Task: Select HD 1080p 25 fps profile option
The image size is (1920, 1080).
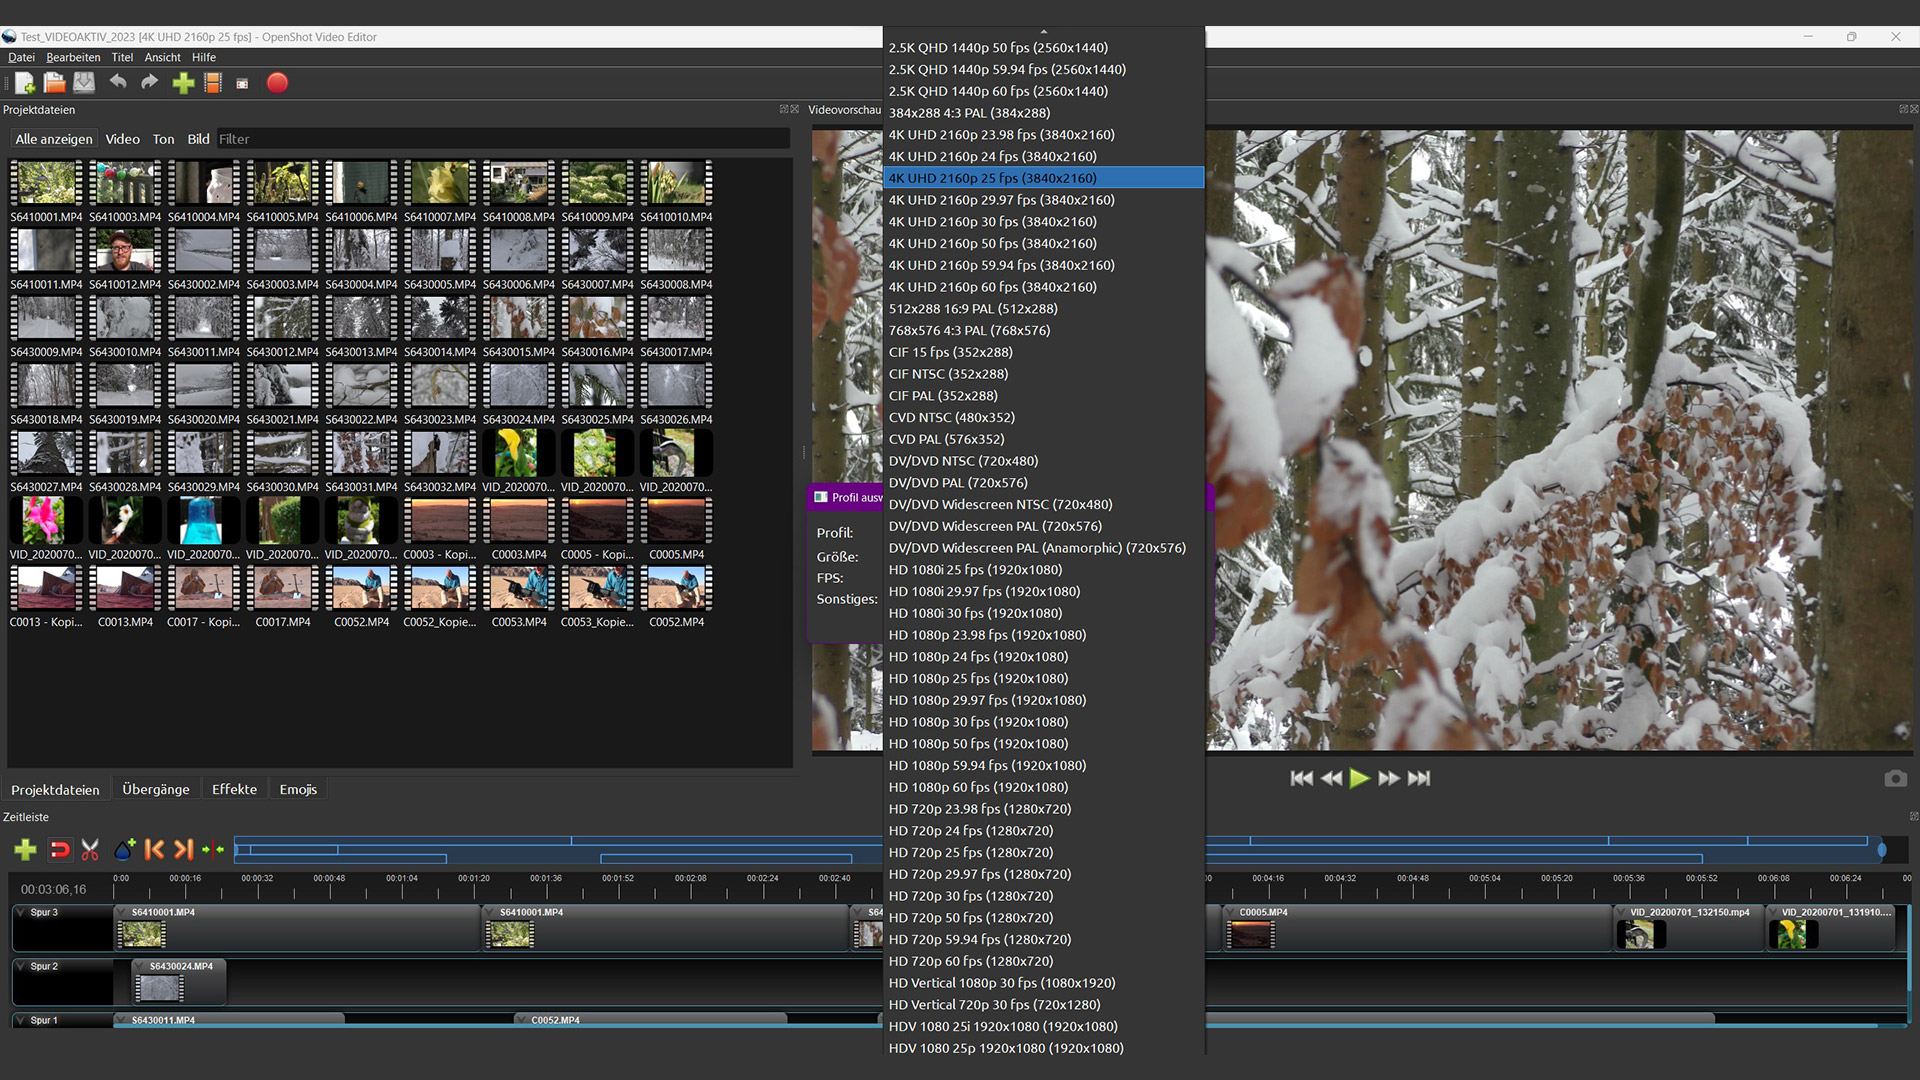Action: coord(977,678)
